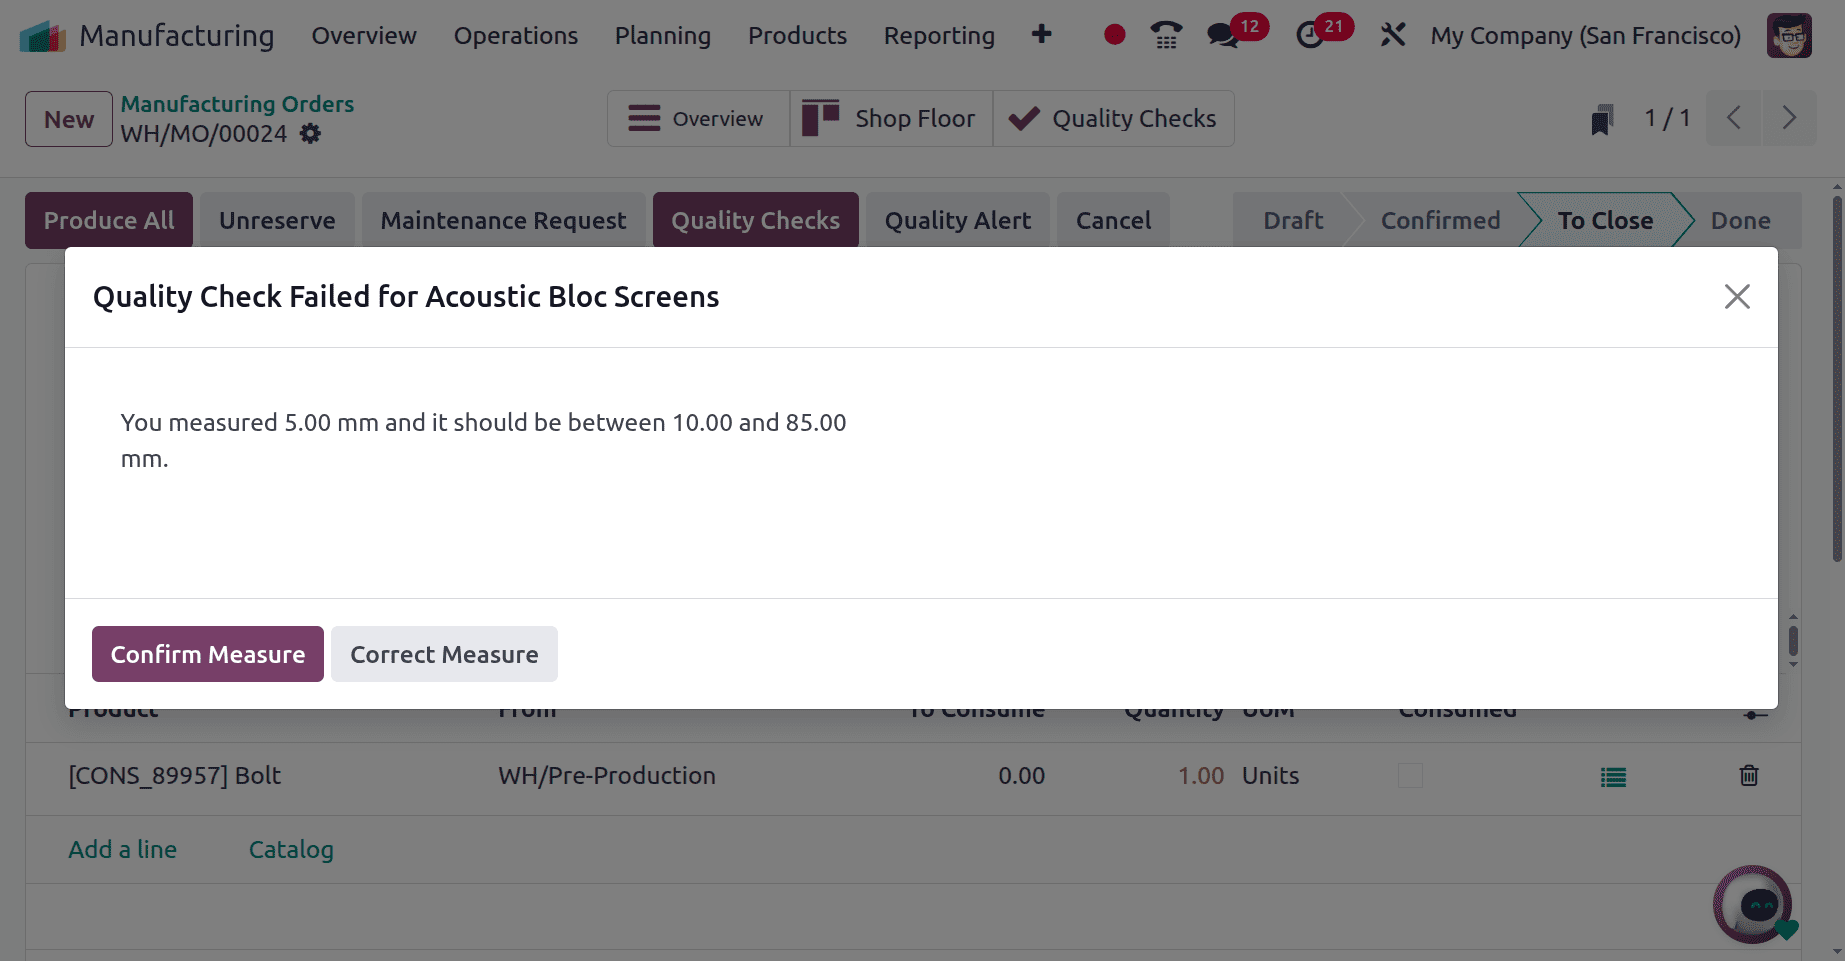This screenshot has width=1845, height=961.
Task: Delete the Bolt line using the trash icon
Action: point(1748,776)
